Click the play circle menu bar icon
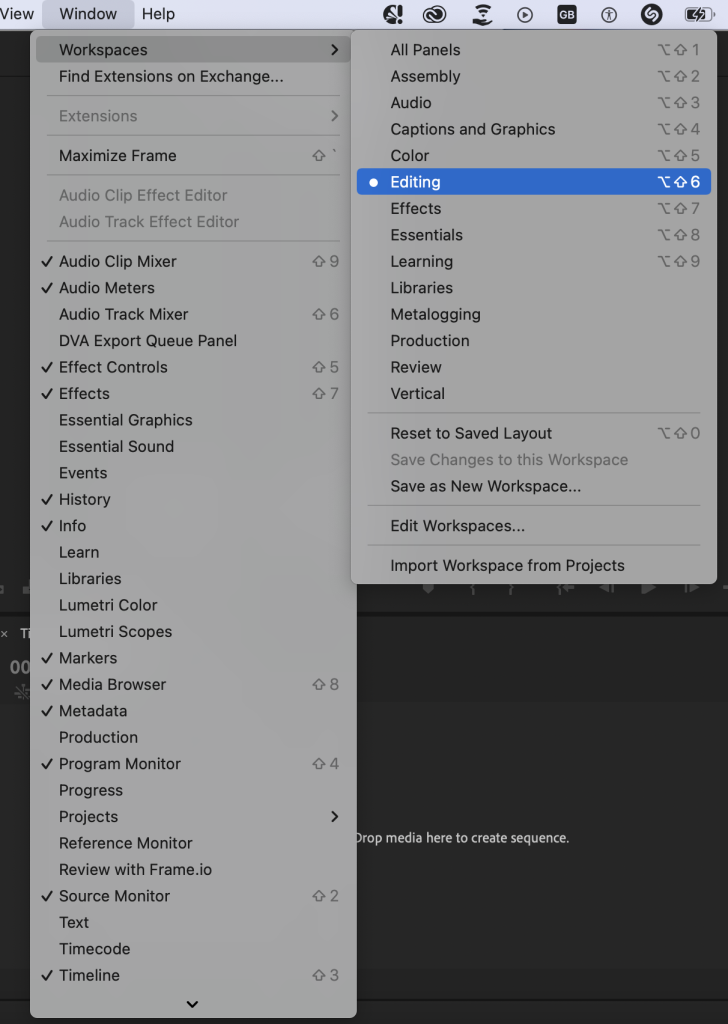The image size is (728, 1024). 524,14
